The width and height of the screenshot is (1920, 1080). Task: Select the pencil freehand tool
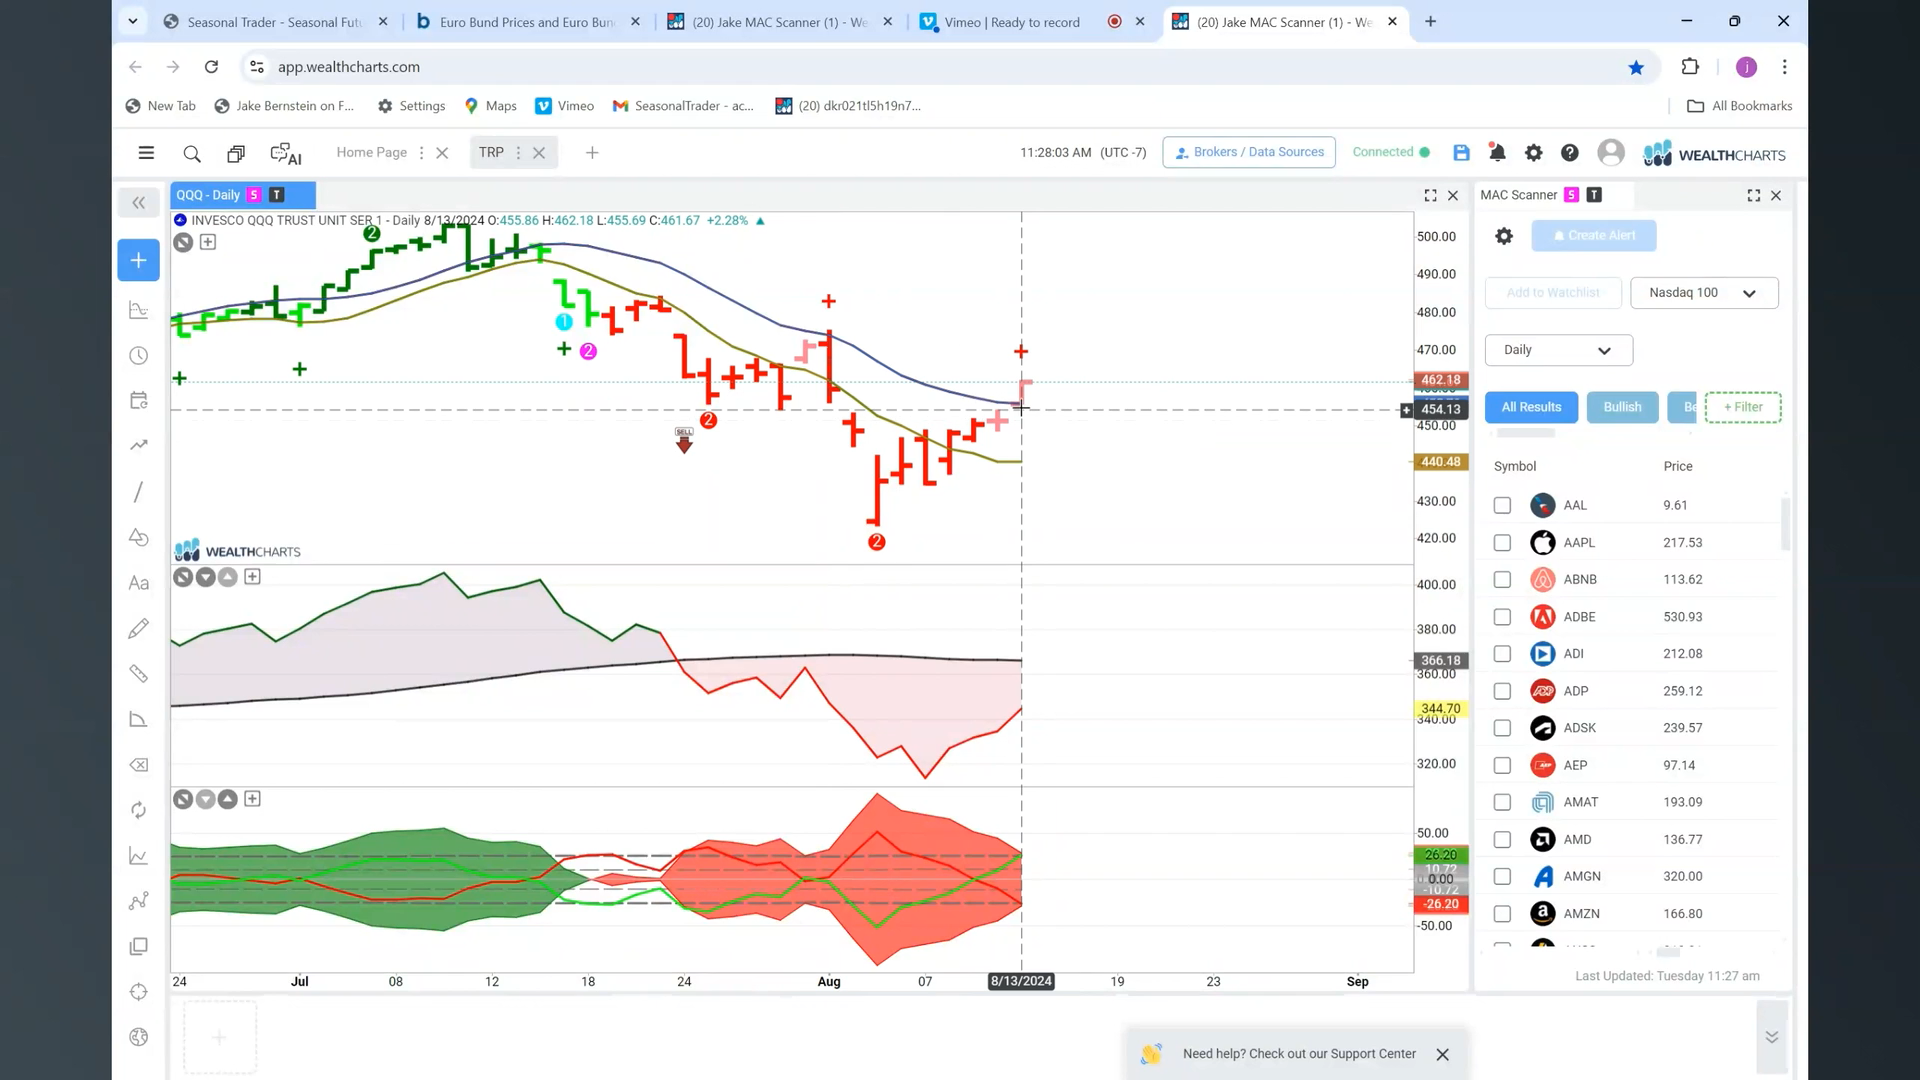point(138,628)
